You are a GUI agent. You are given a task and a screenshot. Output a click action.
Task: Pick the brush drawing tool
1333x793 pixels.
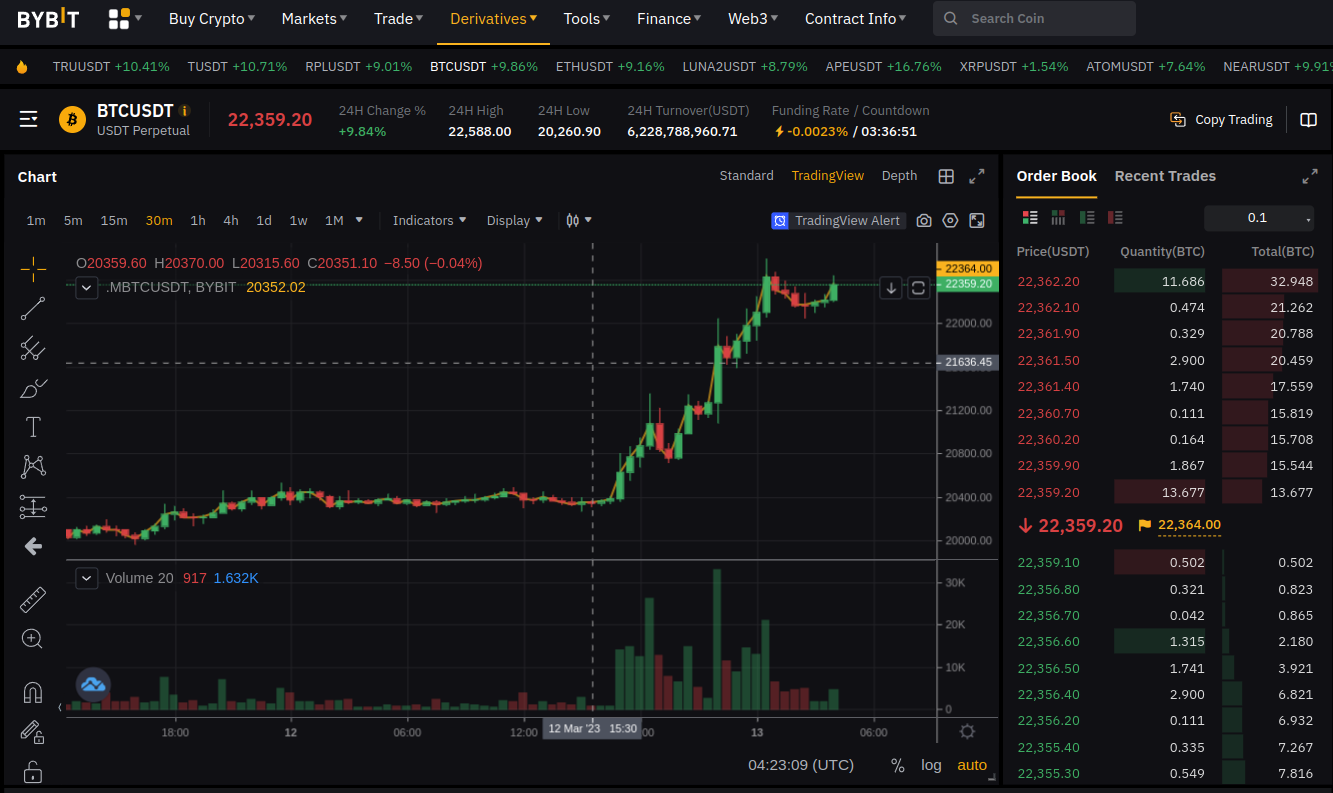pos(33,388)
